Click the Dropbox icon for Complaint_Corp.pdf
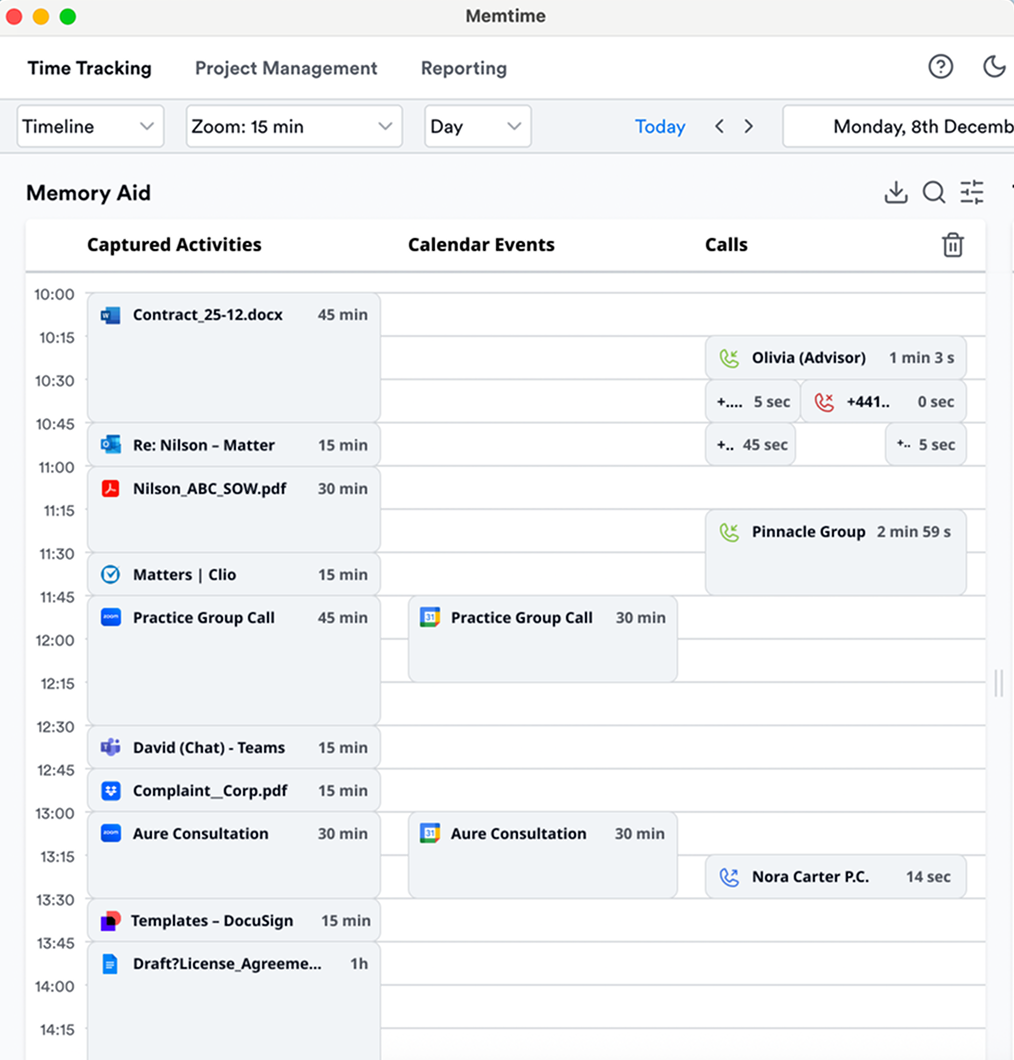 coord(110,790)
